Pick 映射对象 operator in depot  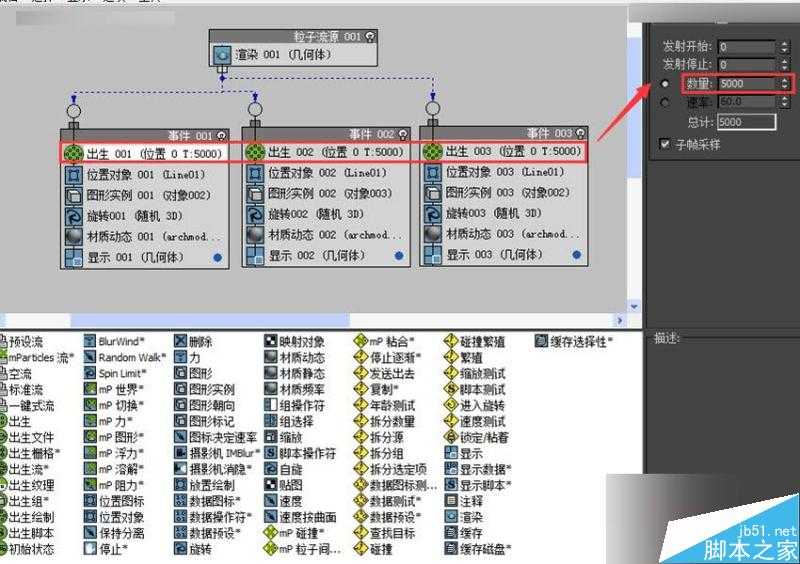[294, 341]
